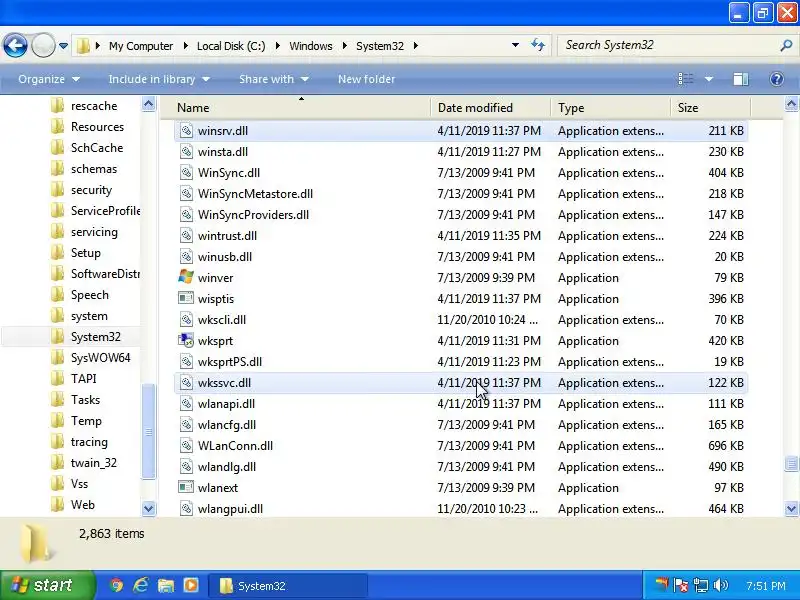Viewport: 800px width, 600px height.
Task: Focus the Search System32 box
Action: pos(668,45)
